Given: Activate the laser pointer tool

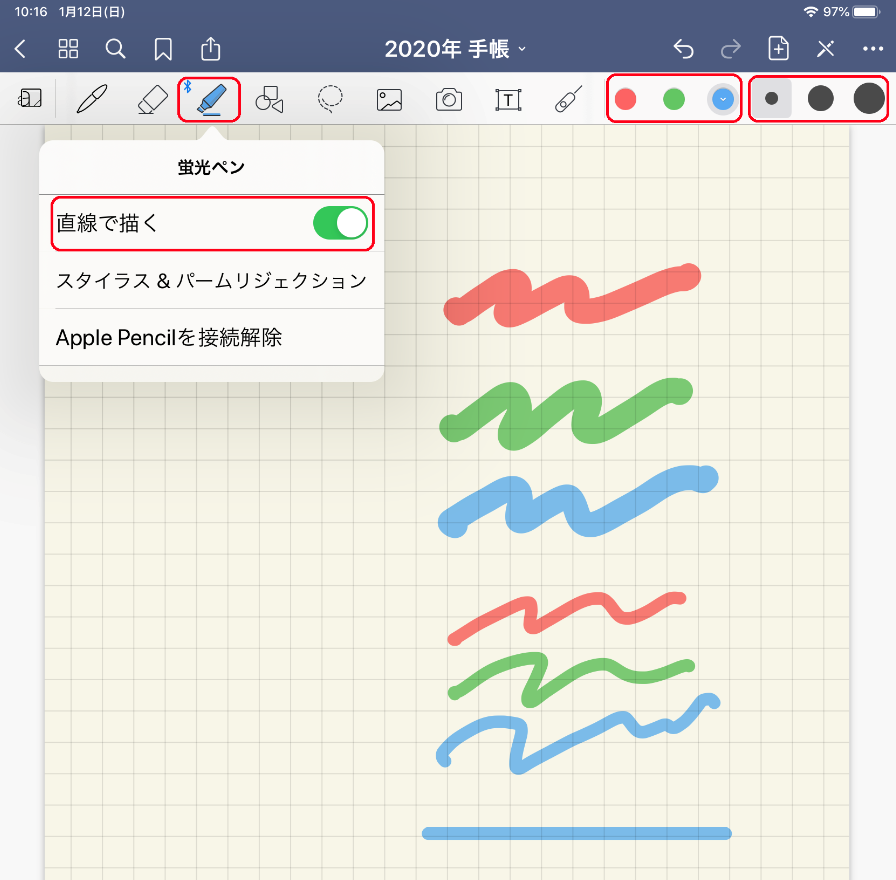Looking at the screenshot, I should [x=568, y=99].
